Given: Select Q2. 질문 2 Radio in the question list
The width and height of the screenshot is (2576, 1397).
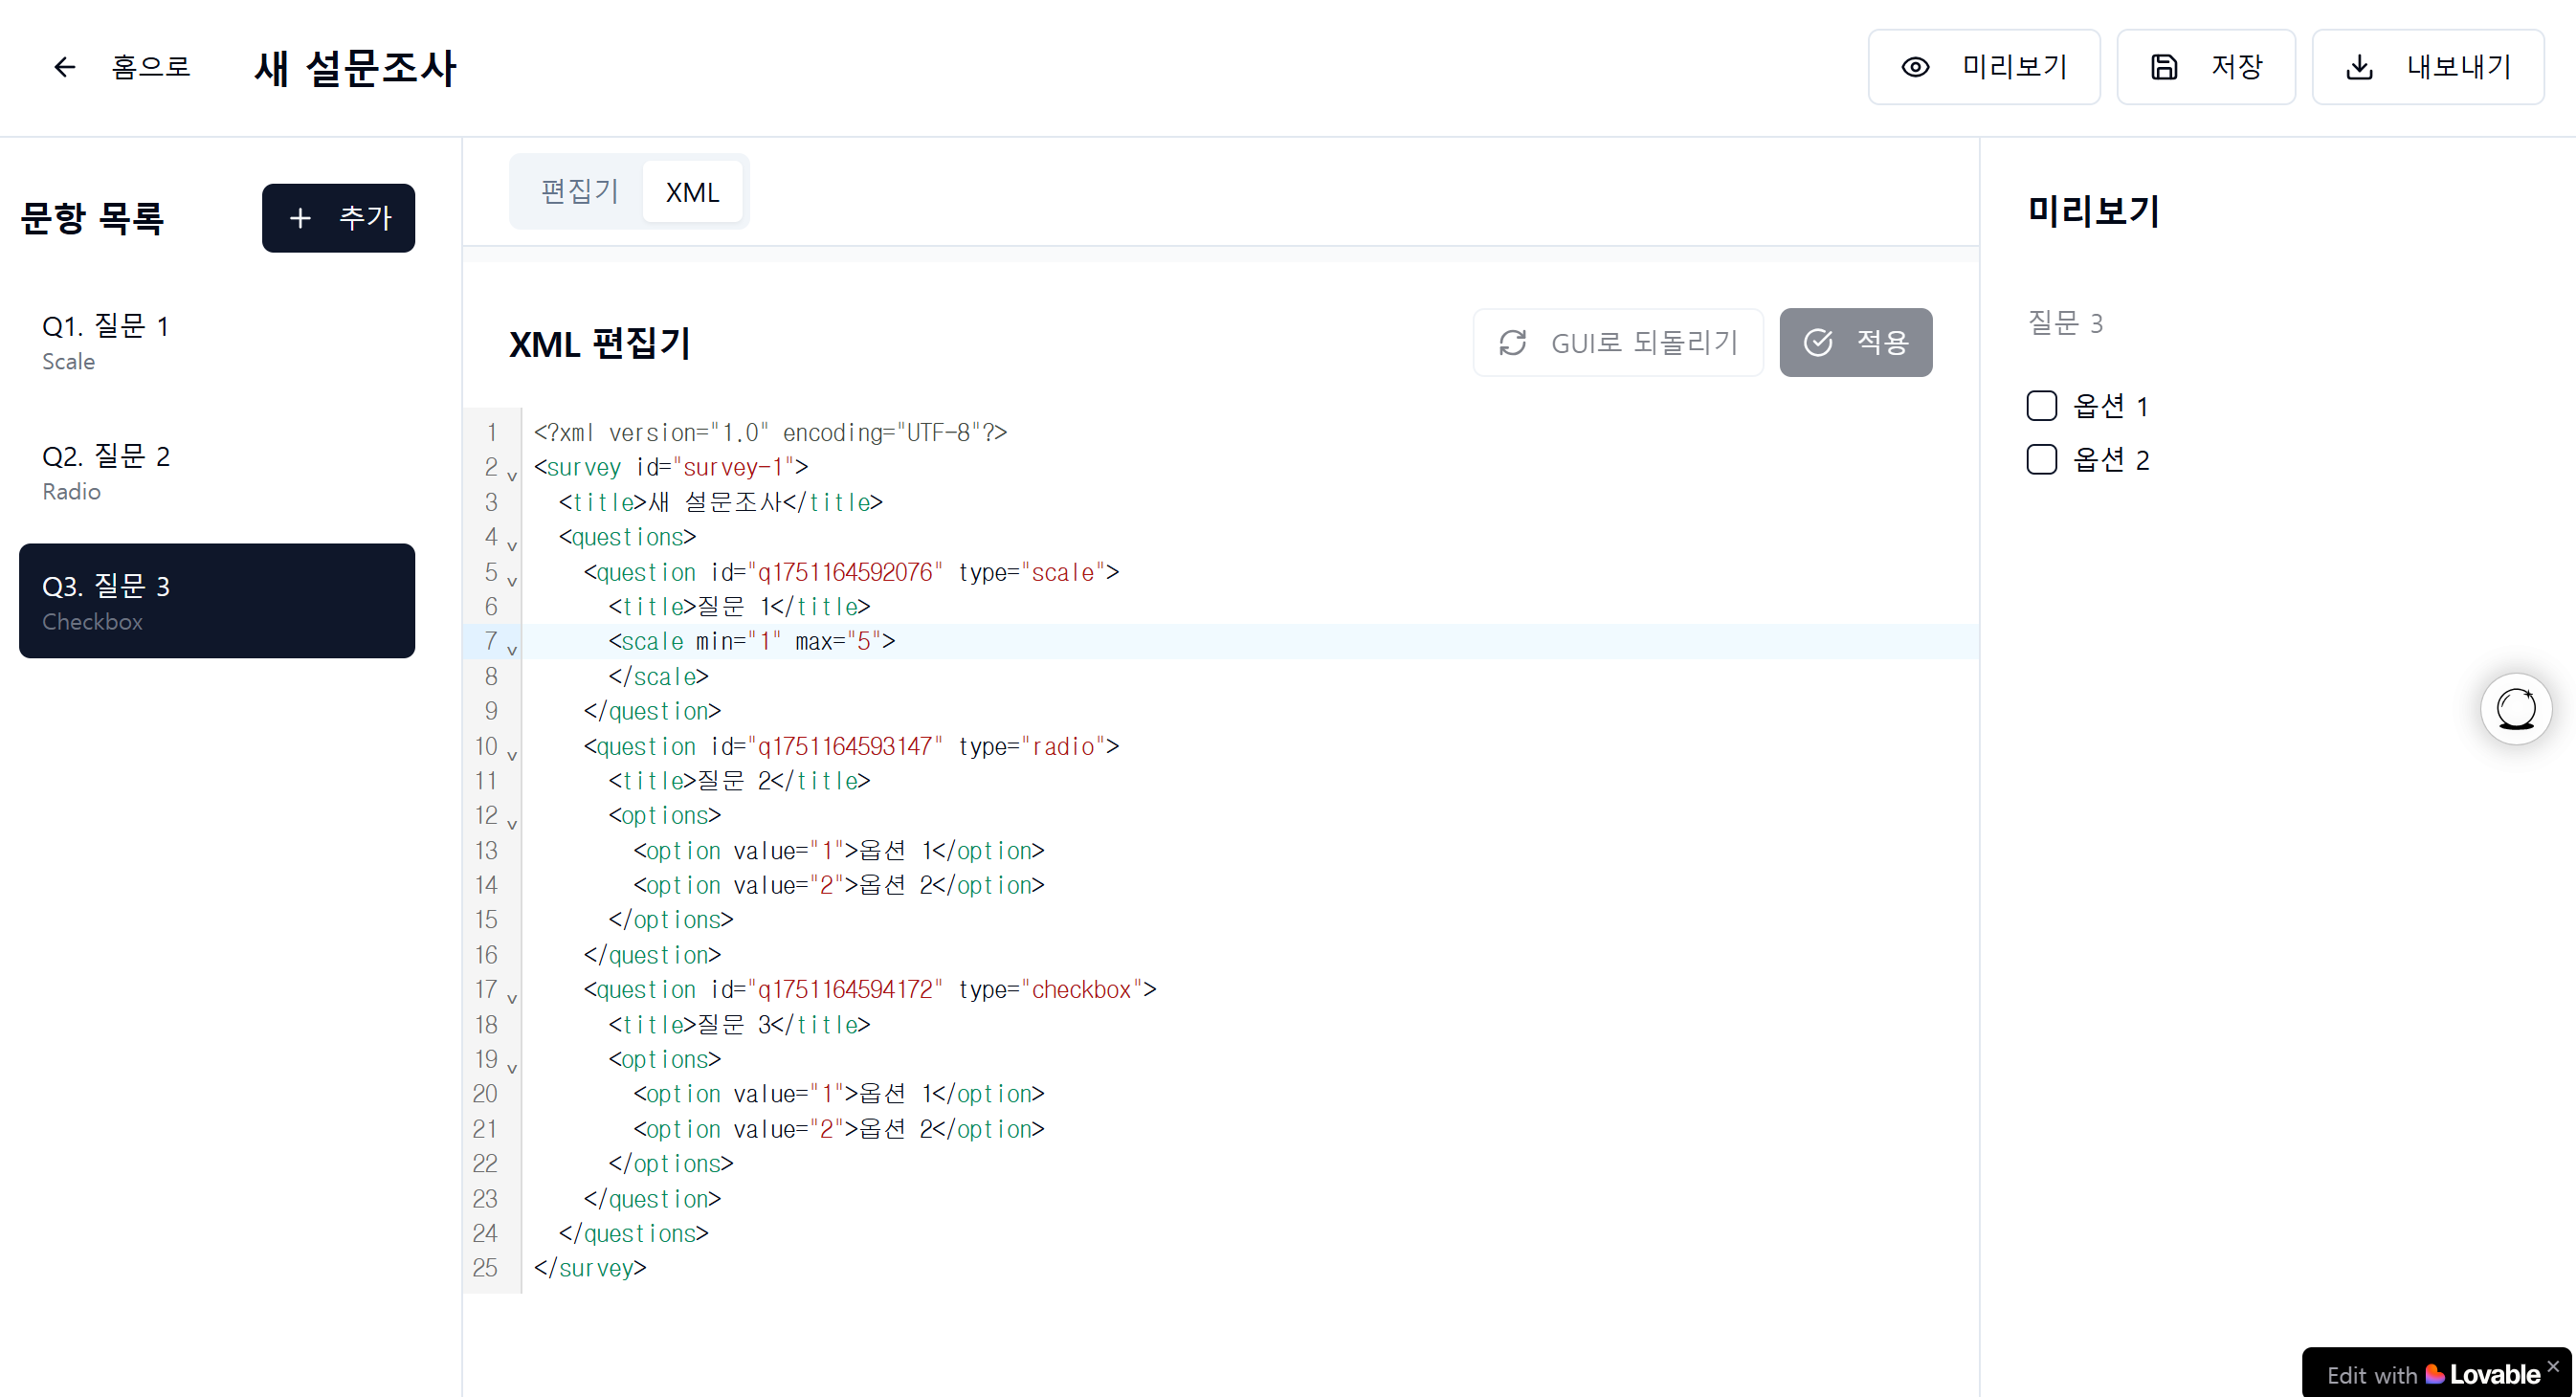Looking at the screenshot, I should point(216,472).
